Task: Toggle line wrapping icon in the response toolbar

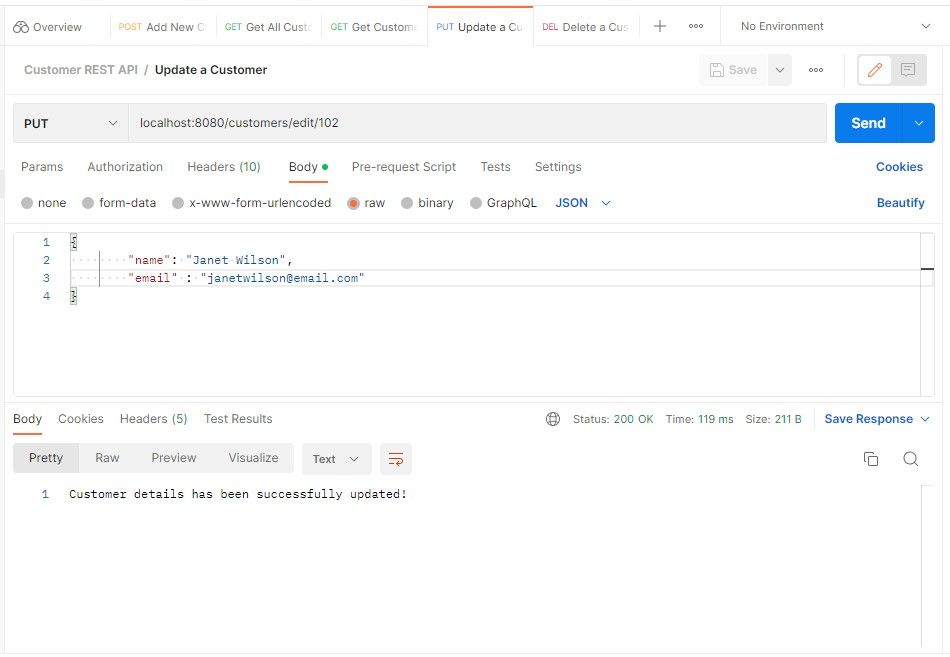Action: coord(396,458)
